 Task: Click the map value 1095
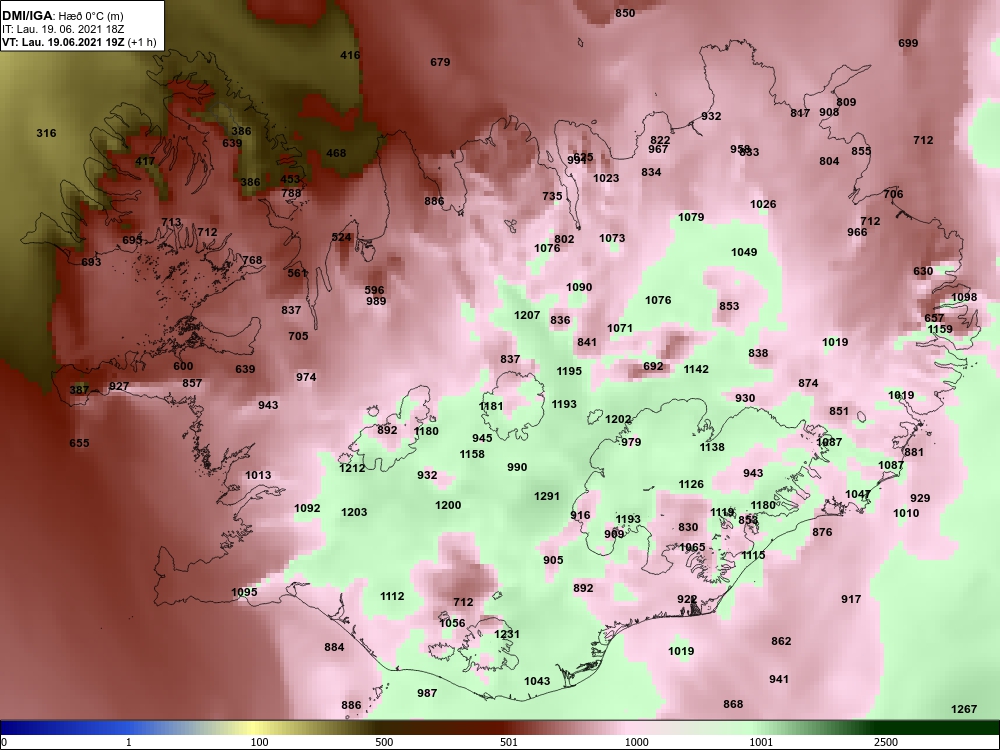[x=244, y=592]
